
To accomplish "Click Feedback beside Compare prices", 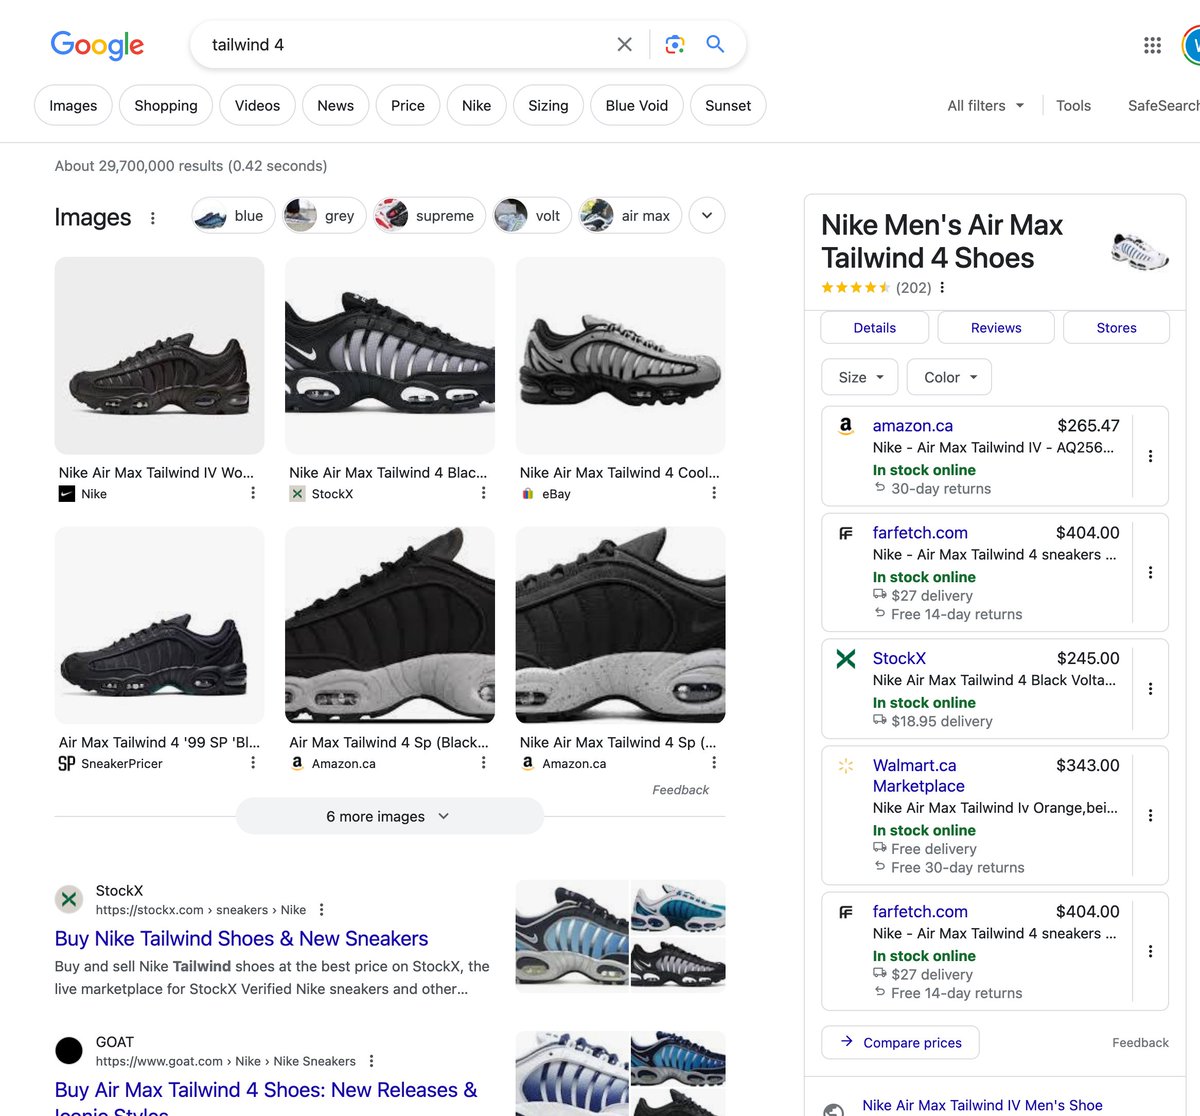I will tap(1140, 1043).
